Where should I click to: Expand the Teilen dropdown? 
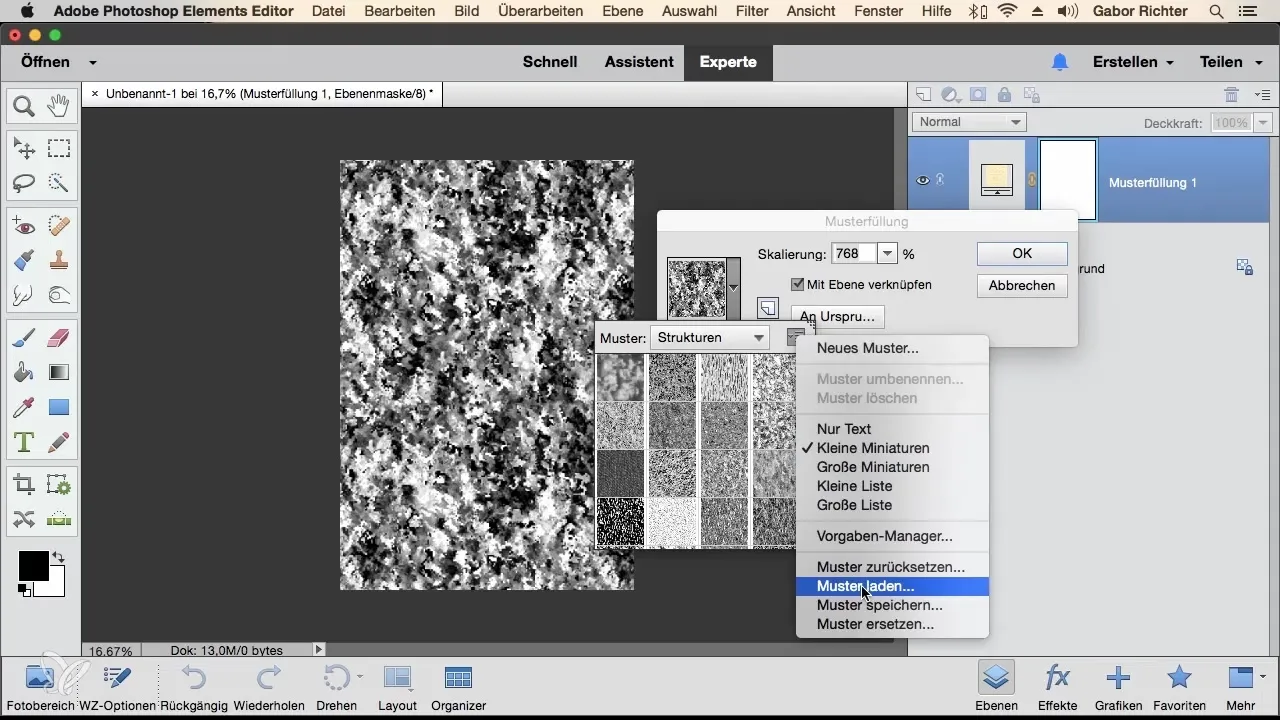pos(1261,62)
